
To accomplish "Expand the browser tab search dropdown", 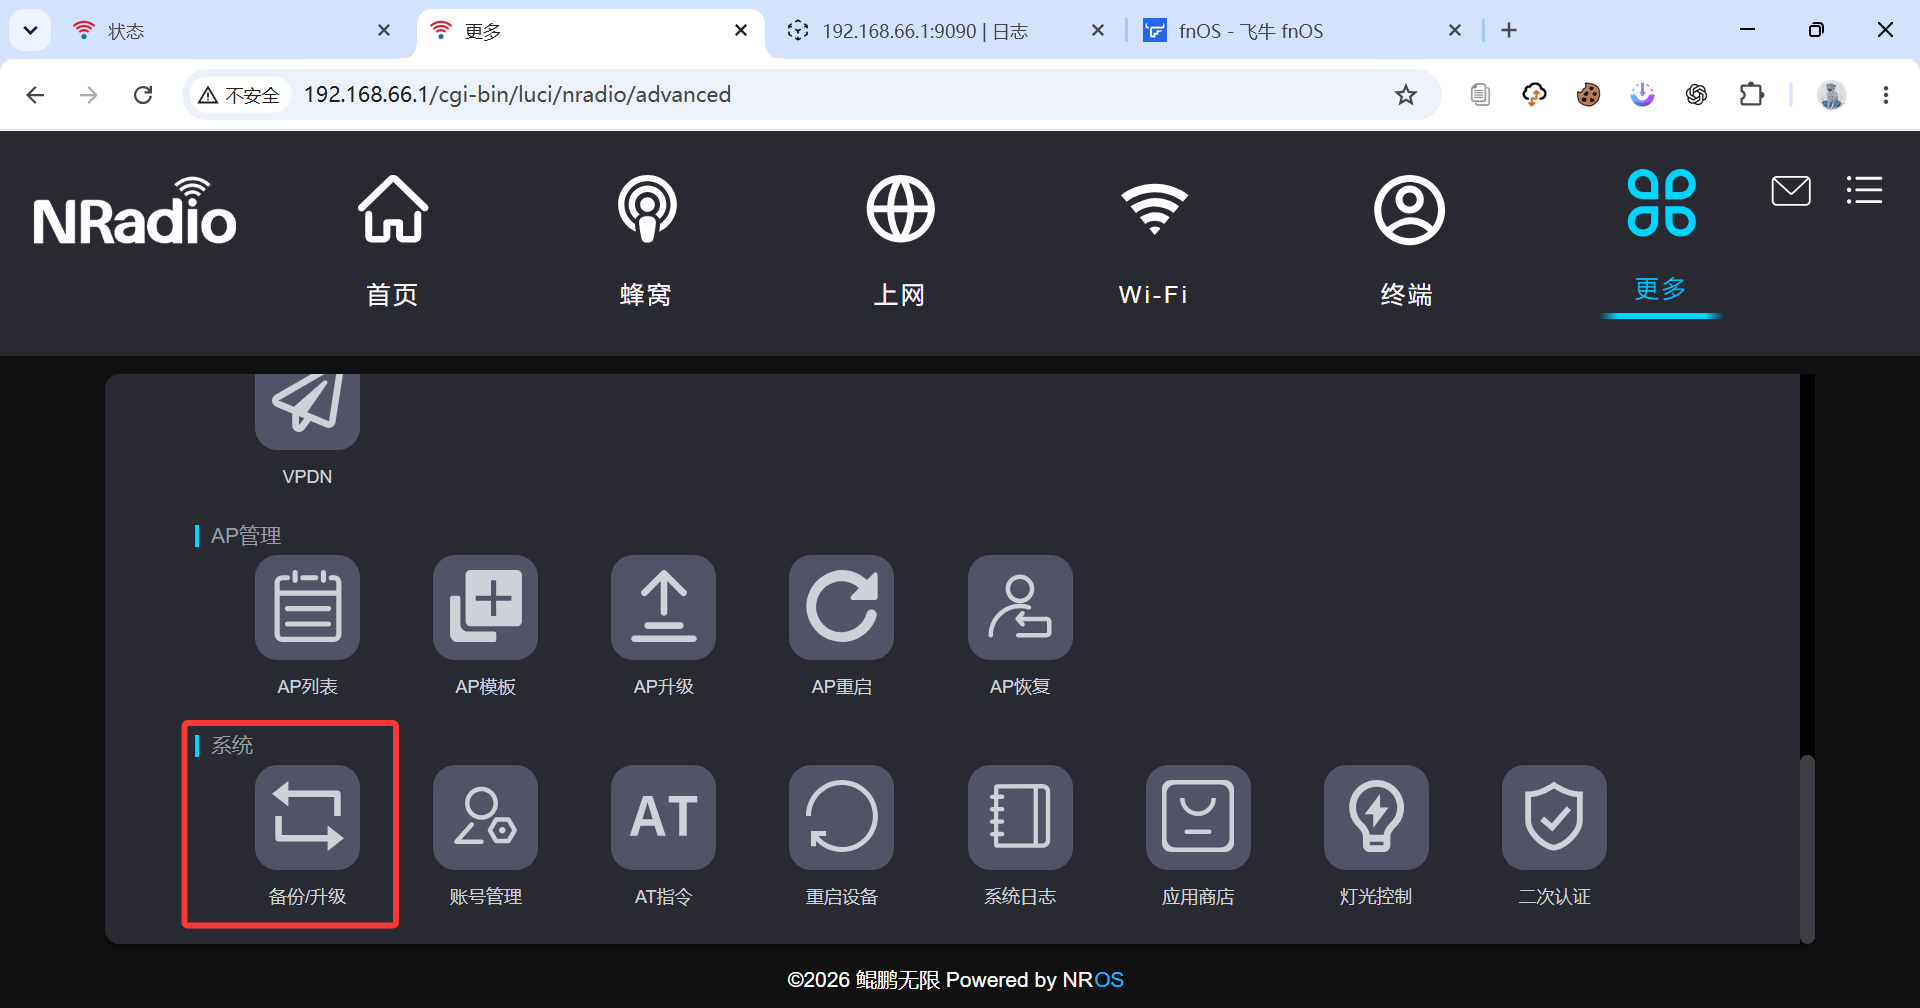I will (31, 31).
